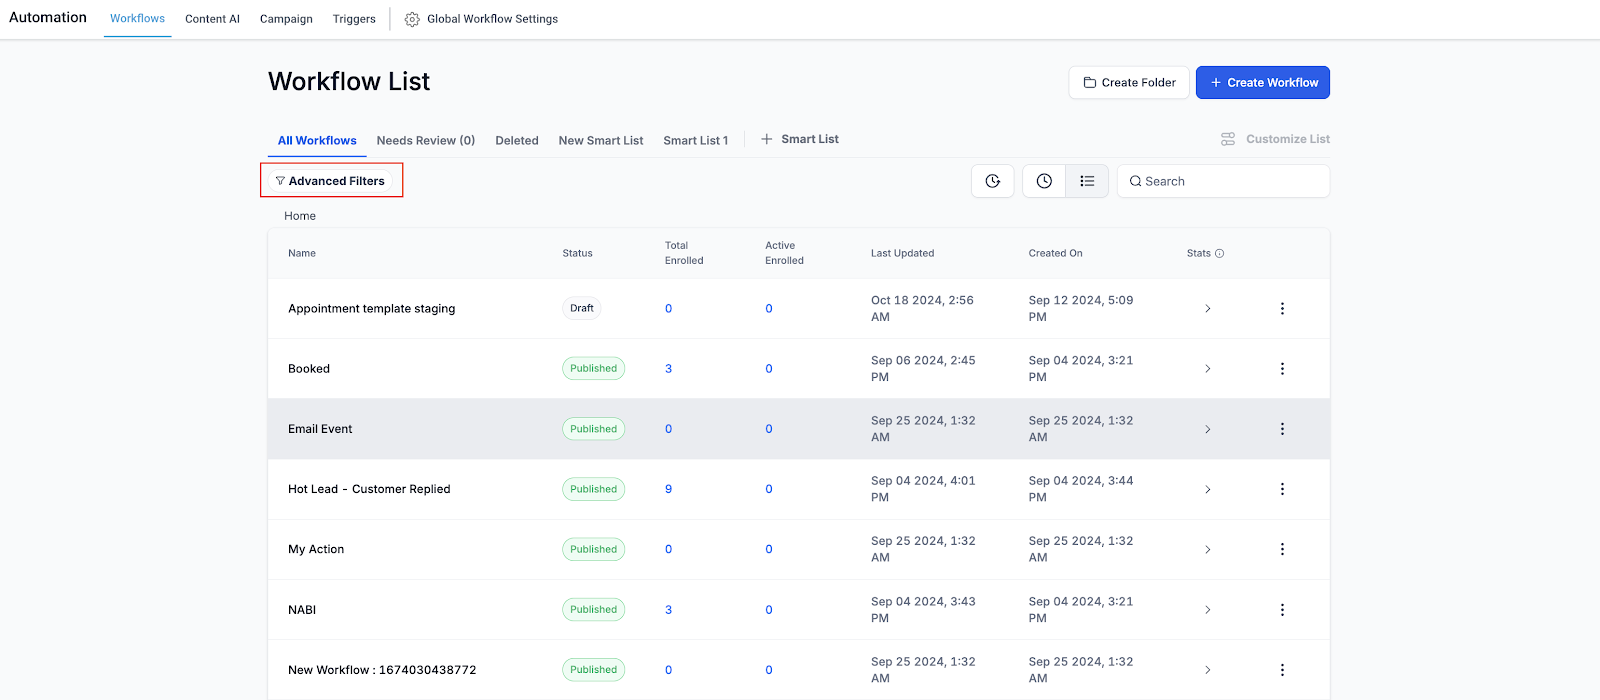
Task: Expand stats chevron for Hot Lead workflow
Action: click(x=1207, y=490)
